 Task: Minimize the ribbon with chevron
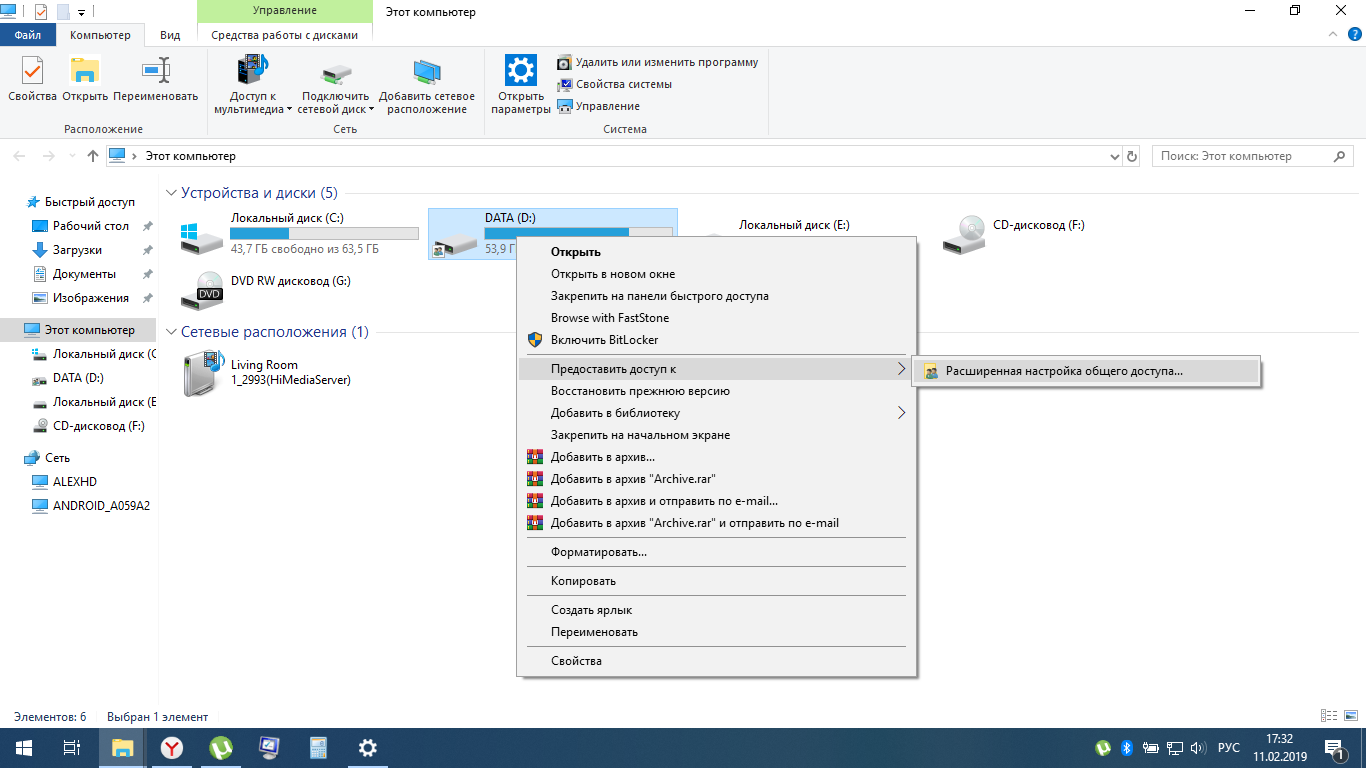[1332, 34]
